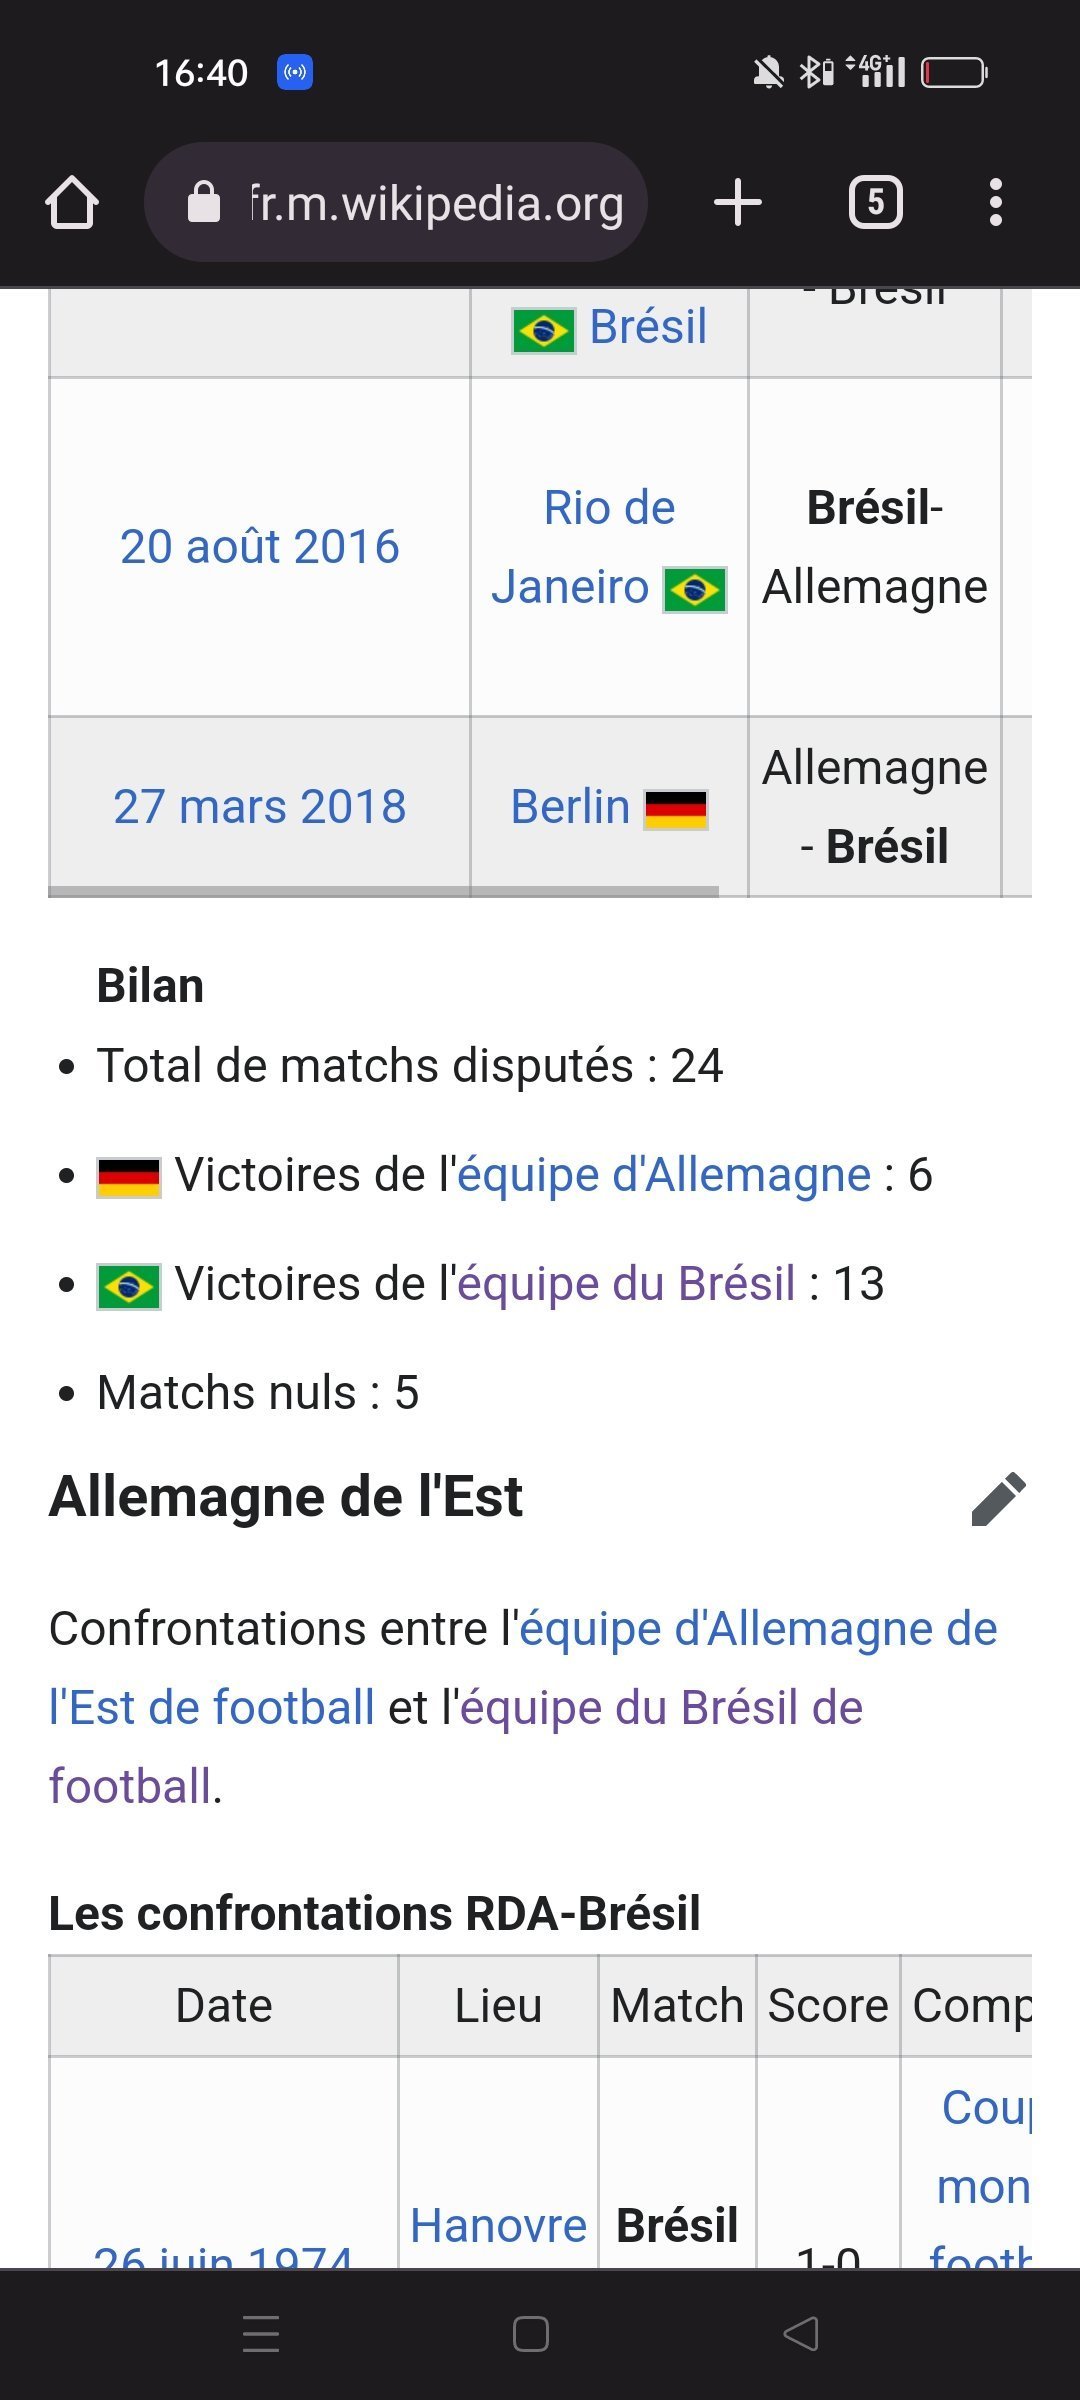Tap the Android back navigation button

[801, 2334]
